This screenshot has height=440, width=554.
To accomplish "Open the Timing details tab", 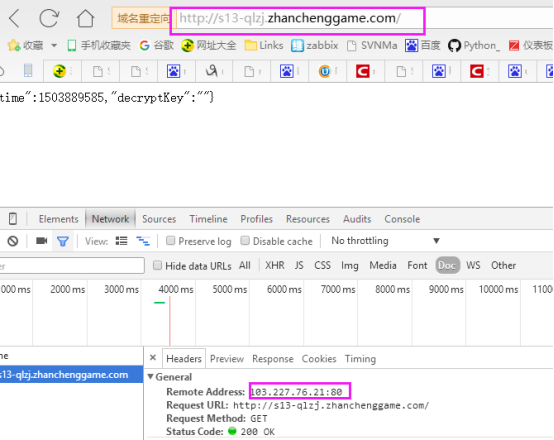I will 360,359.
